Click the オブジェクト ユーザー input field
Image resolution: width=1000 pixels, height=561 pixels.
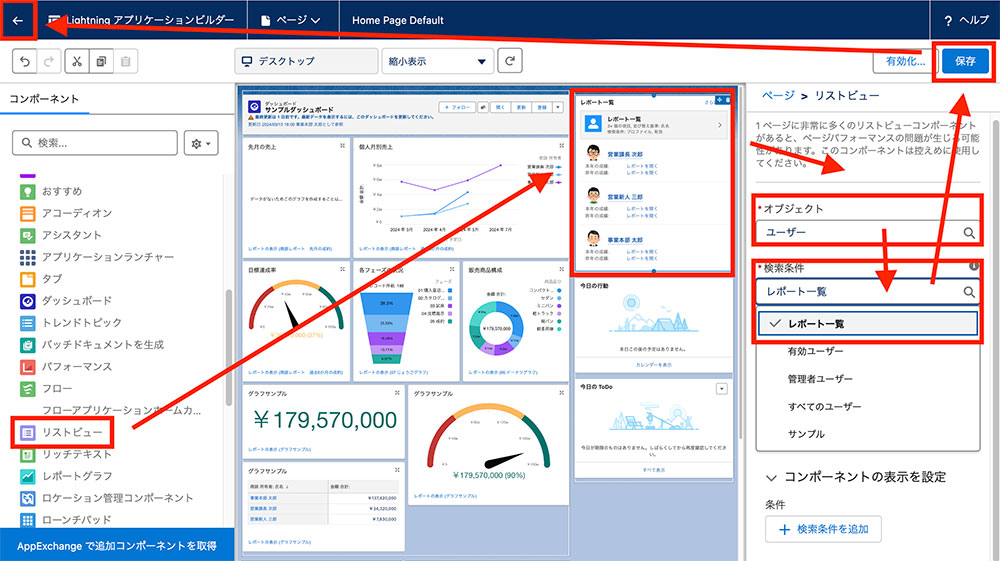[x=867, y=233]
